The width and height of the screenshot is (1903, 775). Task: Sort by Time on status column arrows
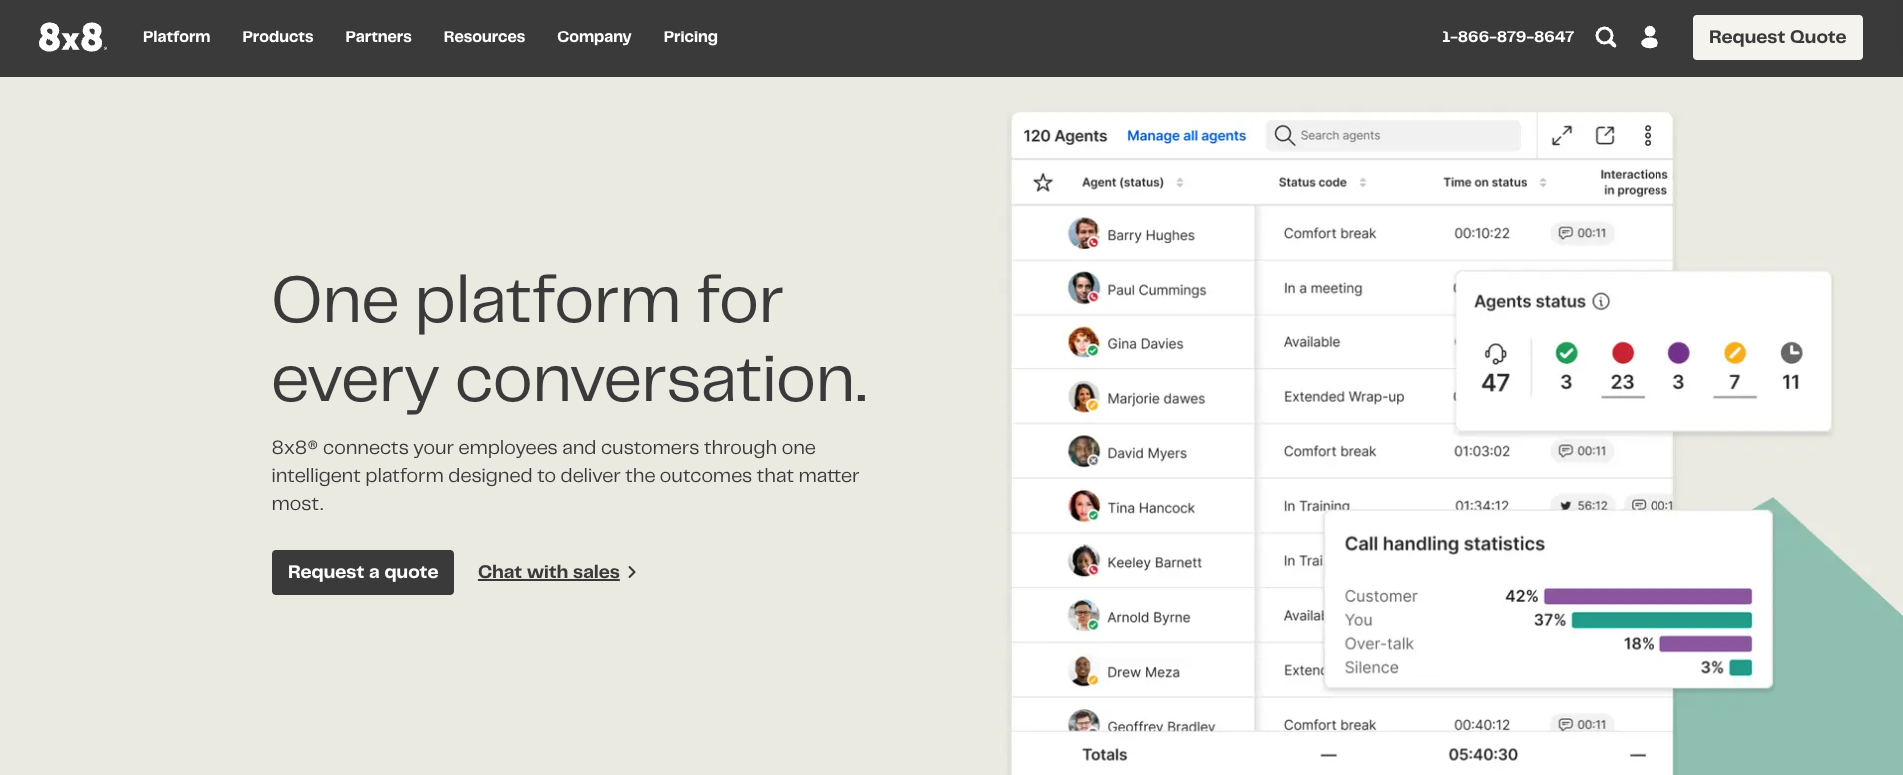(1543, 182)
